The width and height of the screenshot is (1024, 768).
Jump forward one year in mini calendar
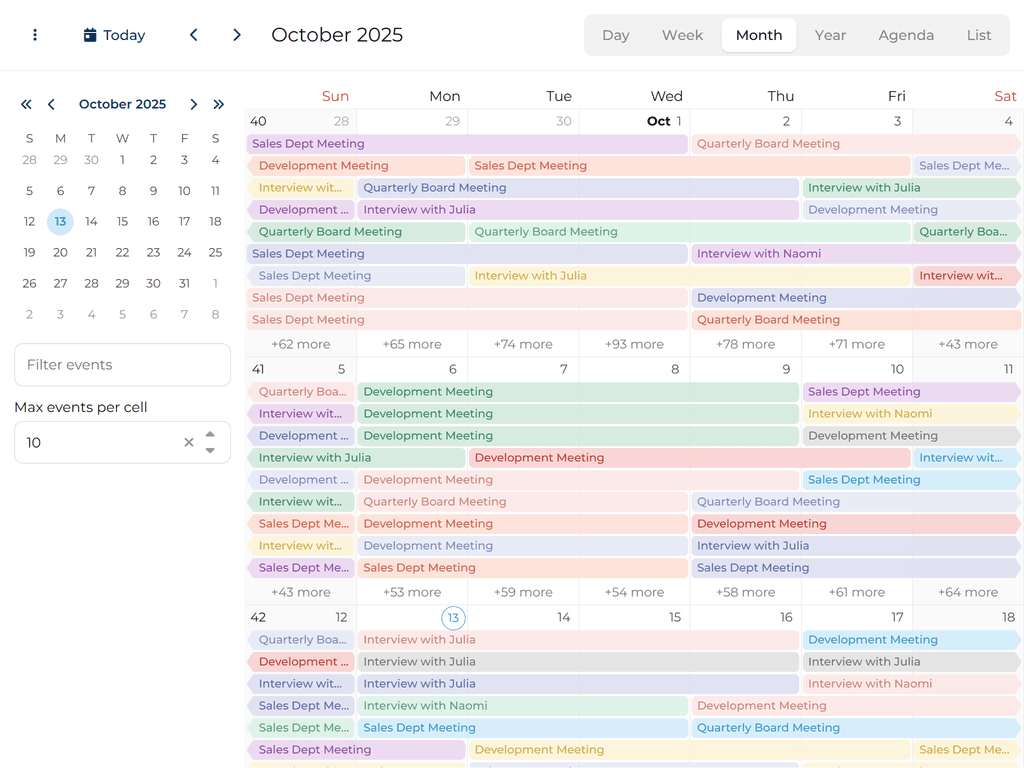tap(219, 104)
